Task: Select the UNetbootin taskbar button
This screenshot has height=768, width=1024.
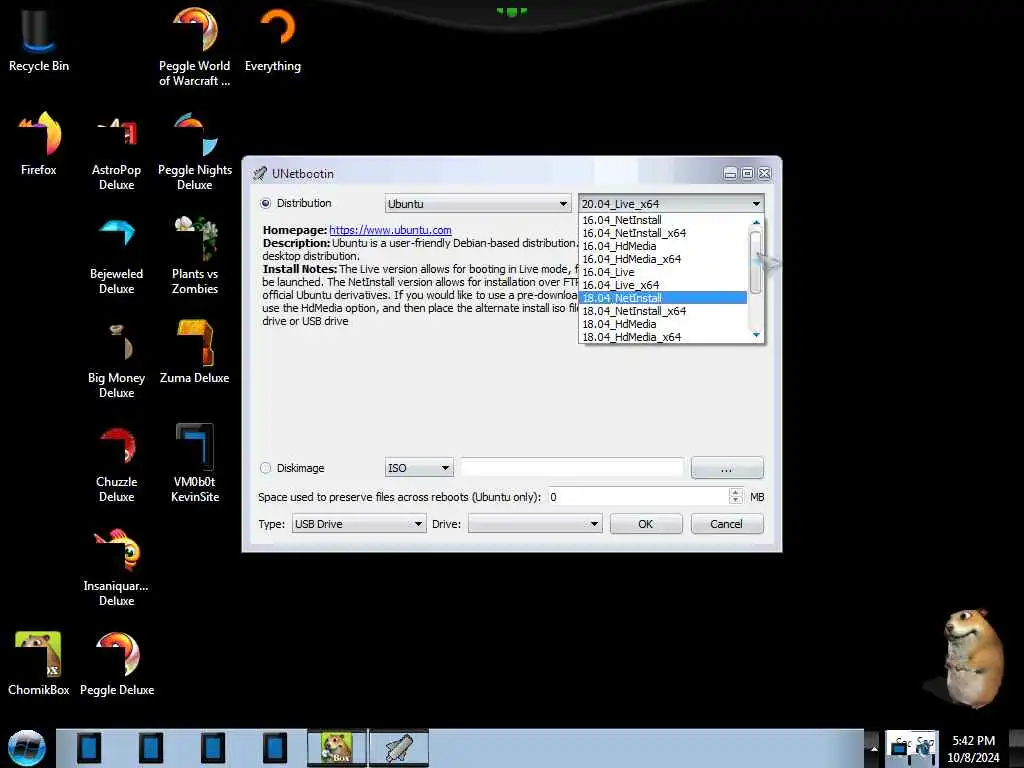Action: coord(399,748)
